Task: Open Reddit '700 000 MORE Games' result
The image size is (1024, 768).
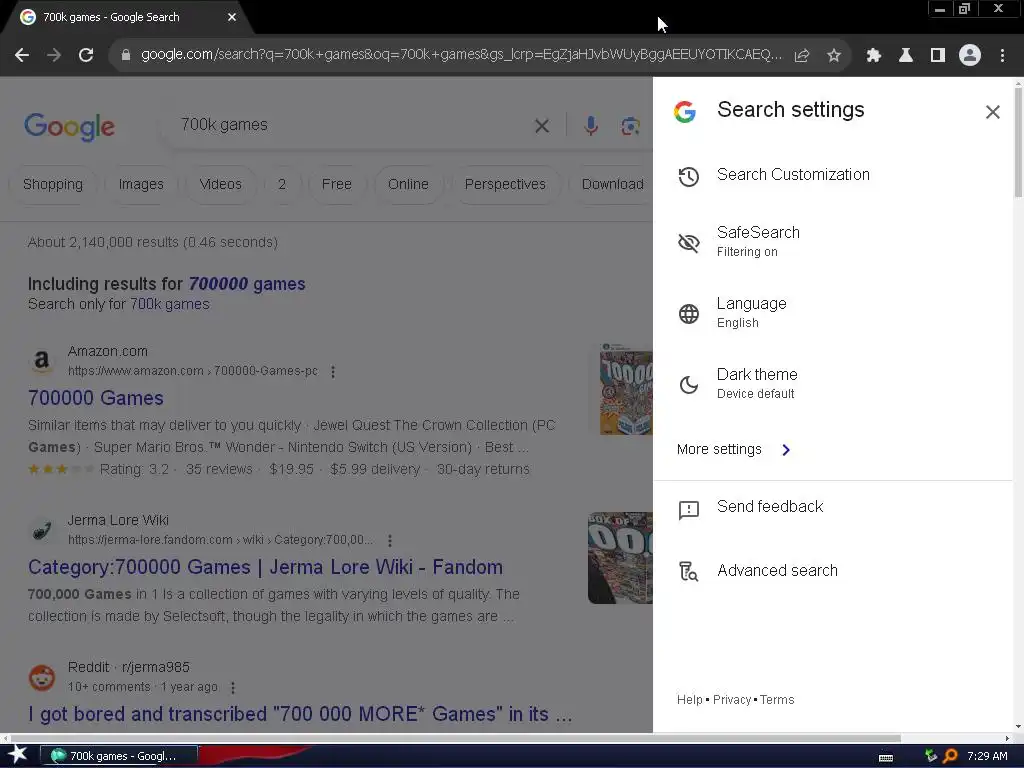Action: point(300,714)
